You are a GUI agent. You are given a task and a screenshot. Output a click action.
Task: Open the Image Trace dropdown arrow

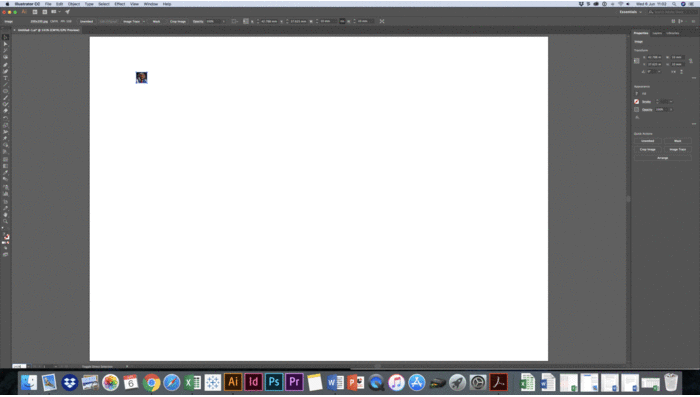144,21
